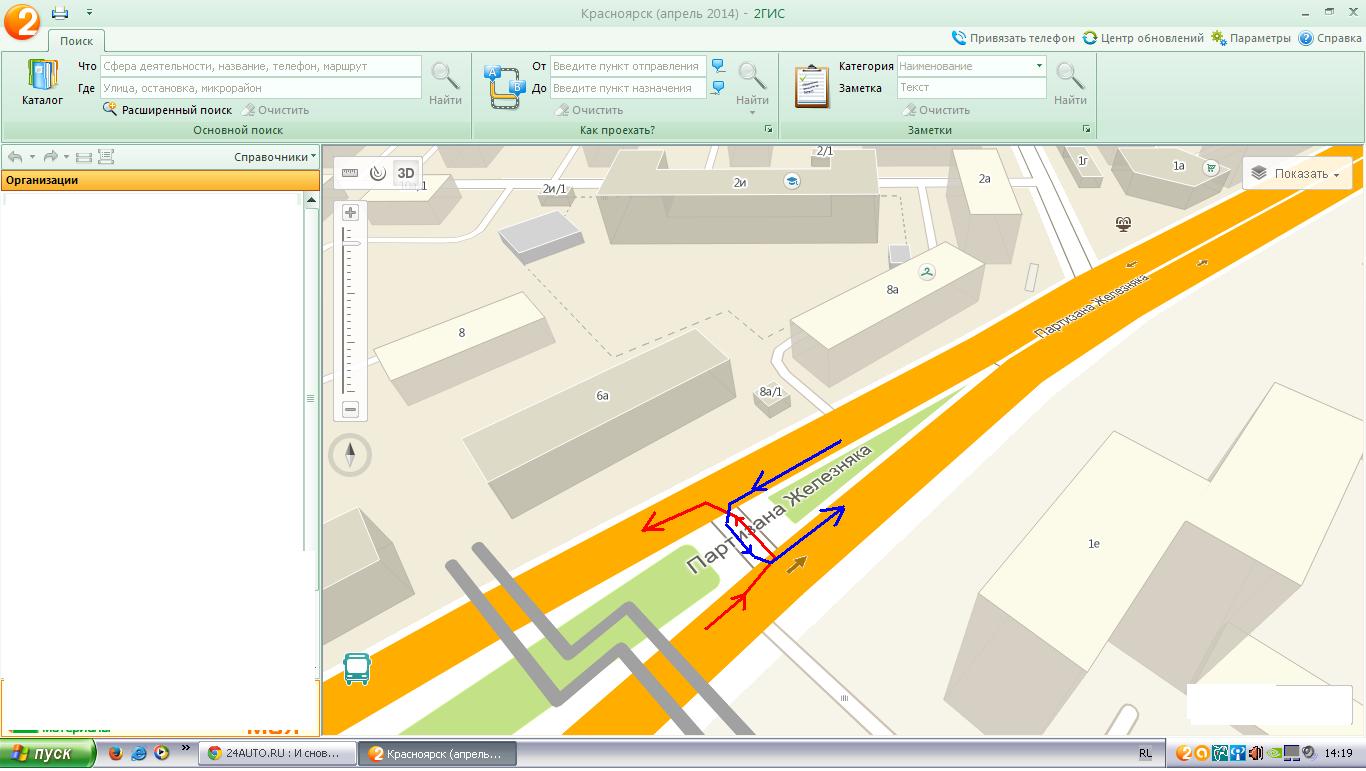Screen dimensions: 1366x771
Task: Expand the route Найти options arrow
Action: tap(752, 112)
